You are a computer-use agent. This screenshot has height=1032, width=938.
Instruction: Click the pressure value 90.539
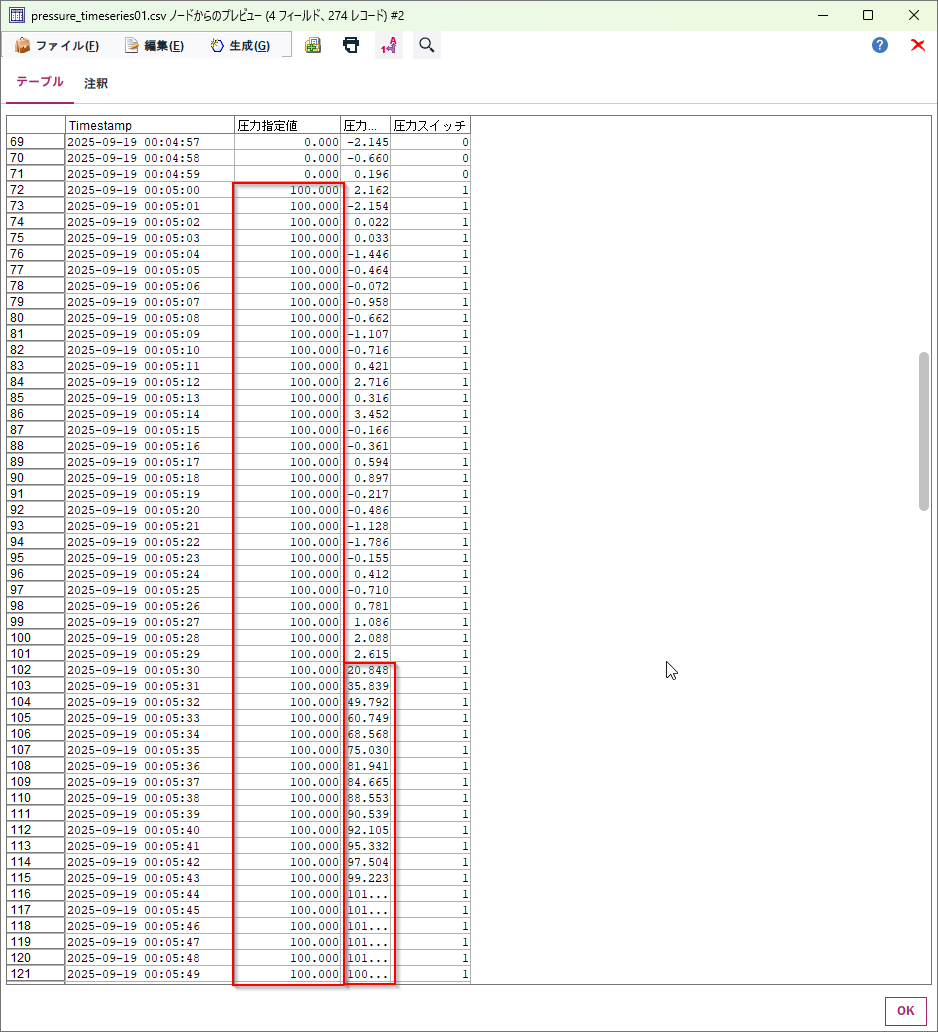pos(368,814)
